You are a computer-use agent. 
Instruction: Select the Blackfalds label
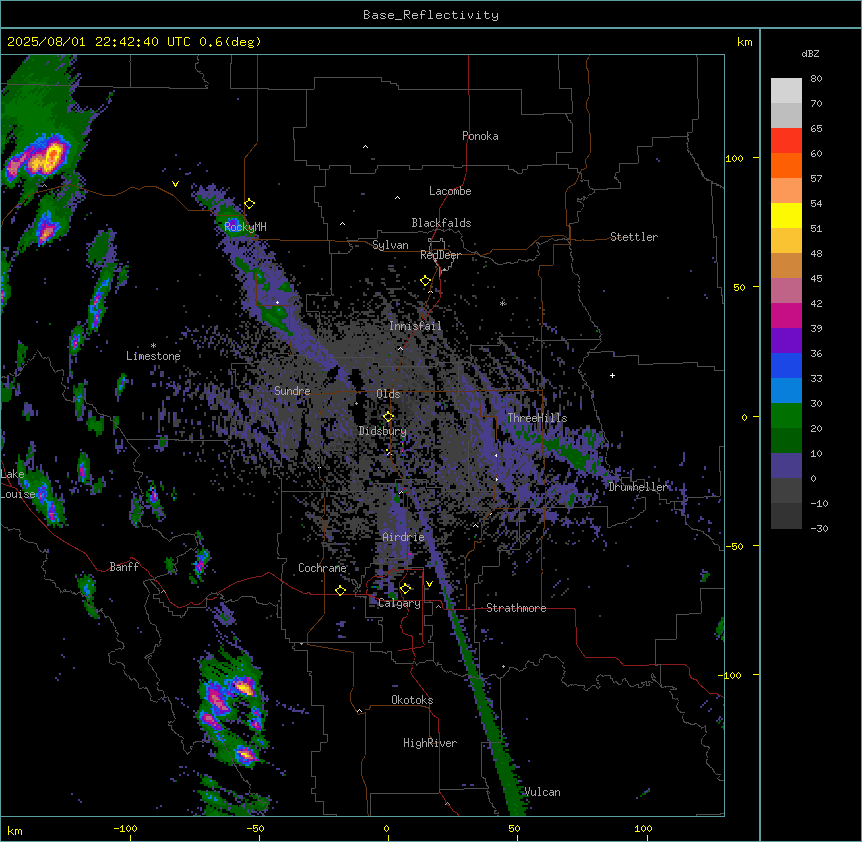[x=441, y=223]
